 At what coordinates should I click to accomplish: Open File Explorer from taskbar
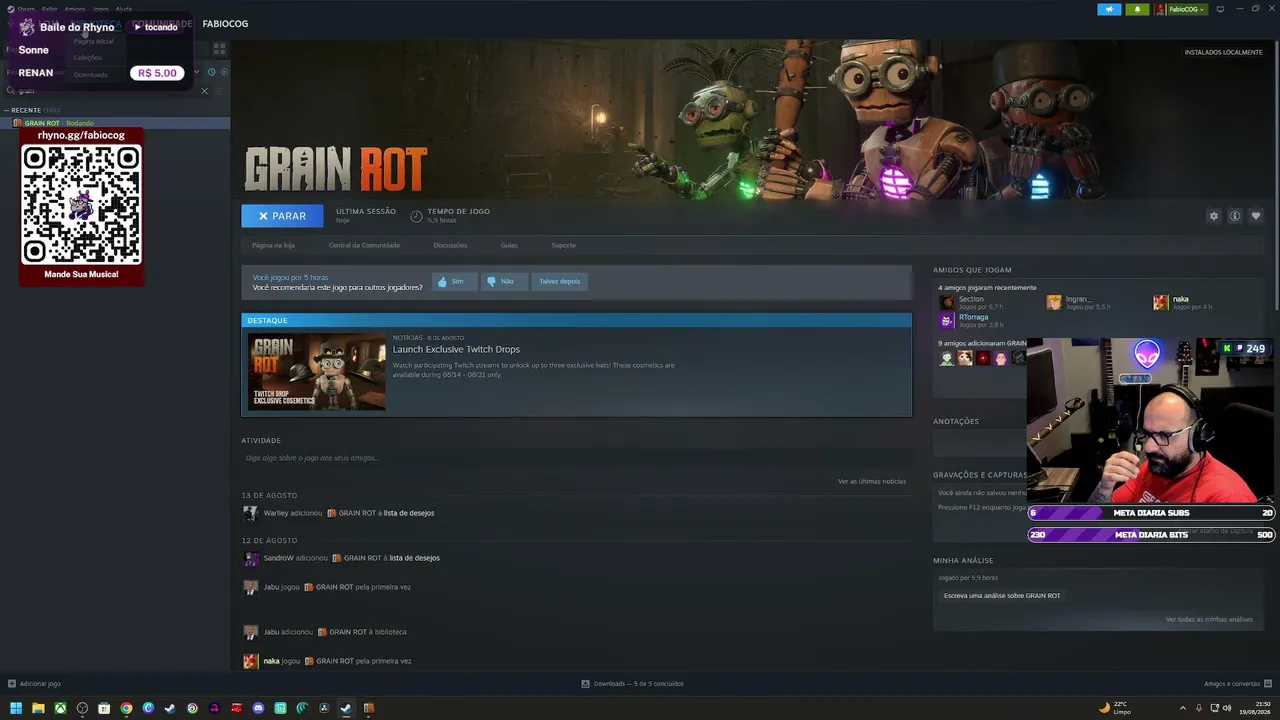pos(38,708)
